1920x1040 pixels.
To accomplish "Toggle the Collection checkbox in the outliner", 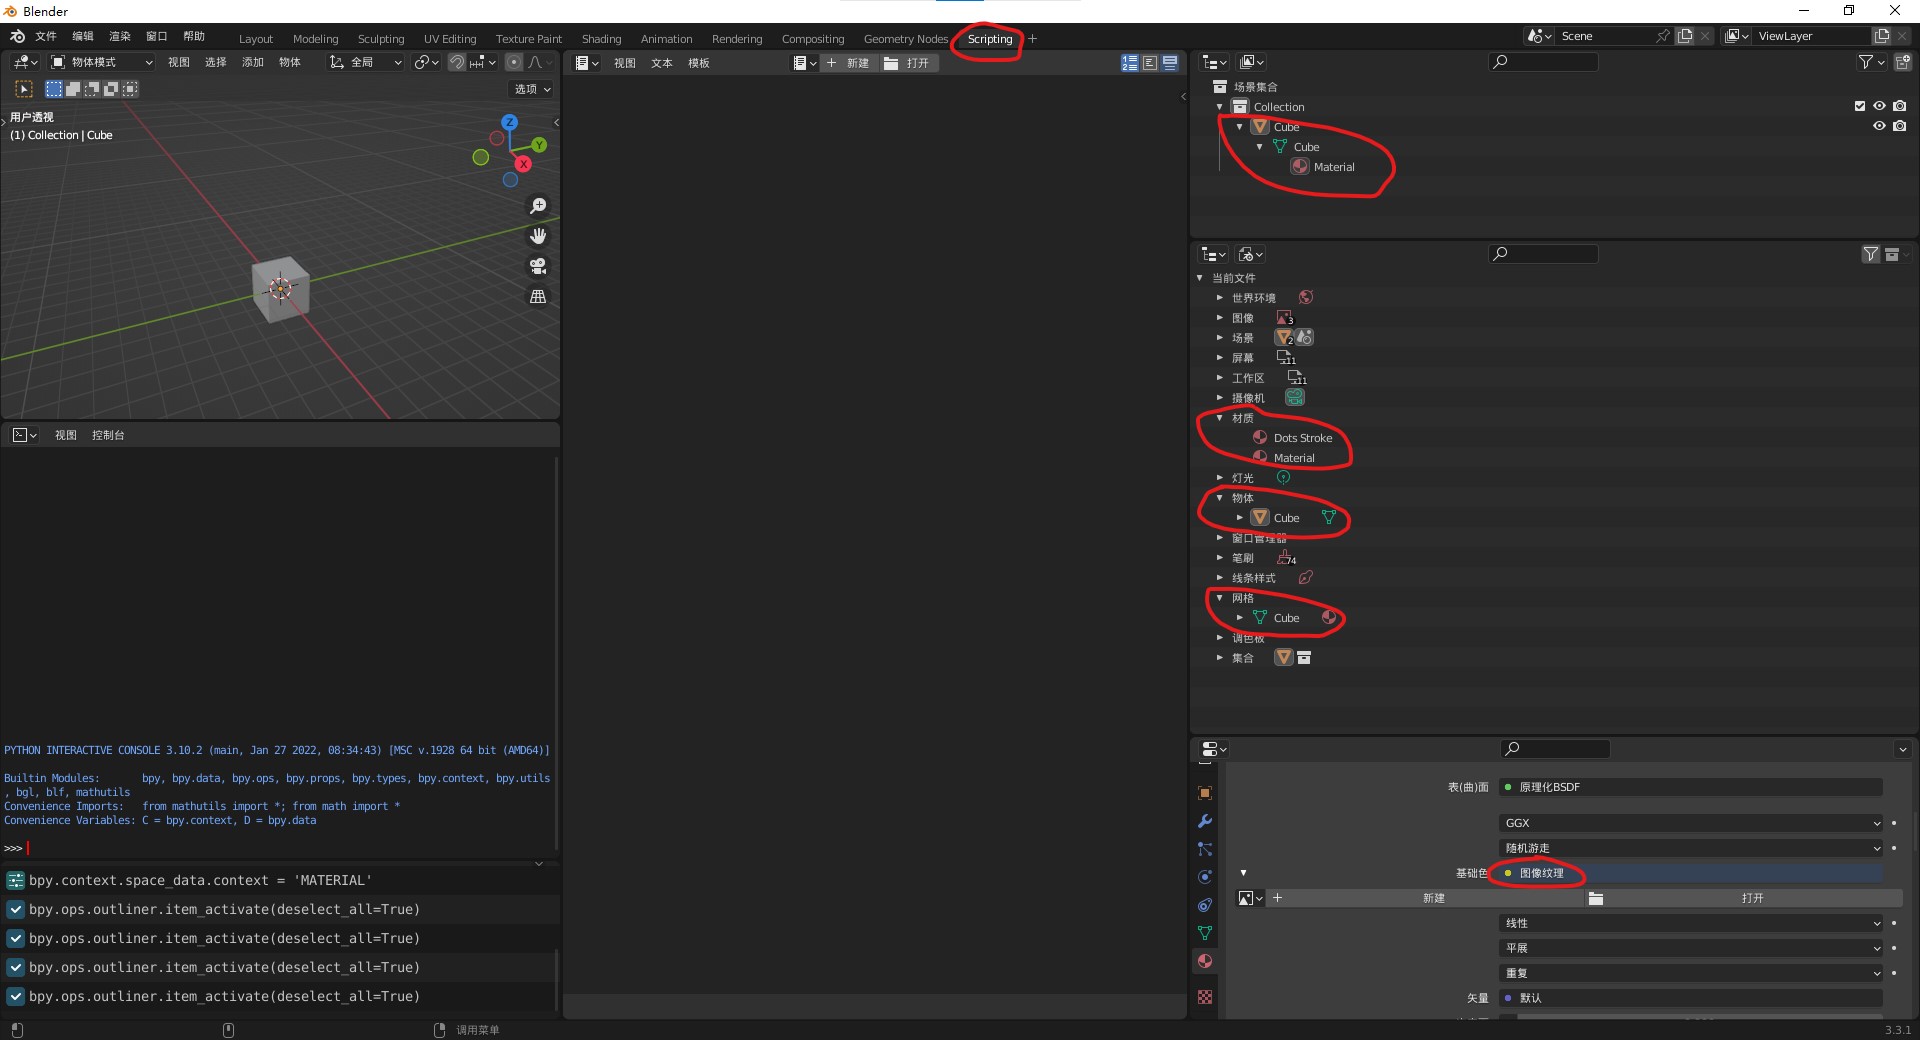I will (1859, 106).
